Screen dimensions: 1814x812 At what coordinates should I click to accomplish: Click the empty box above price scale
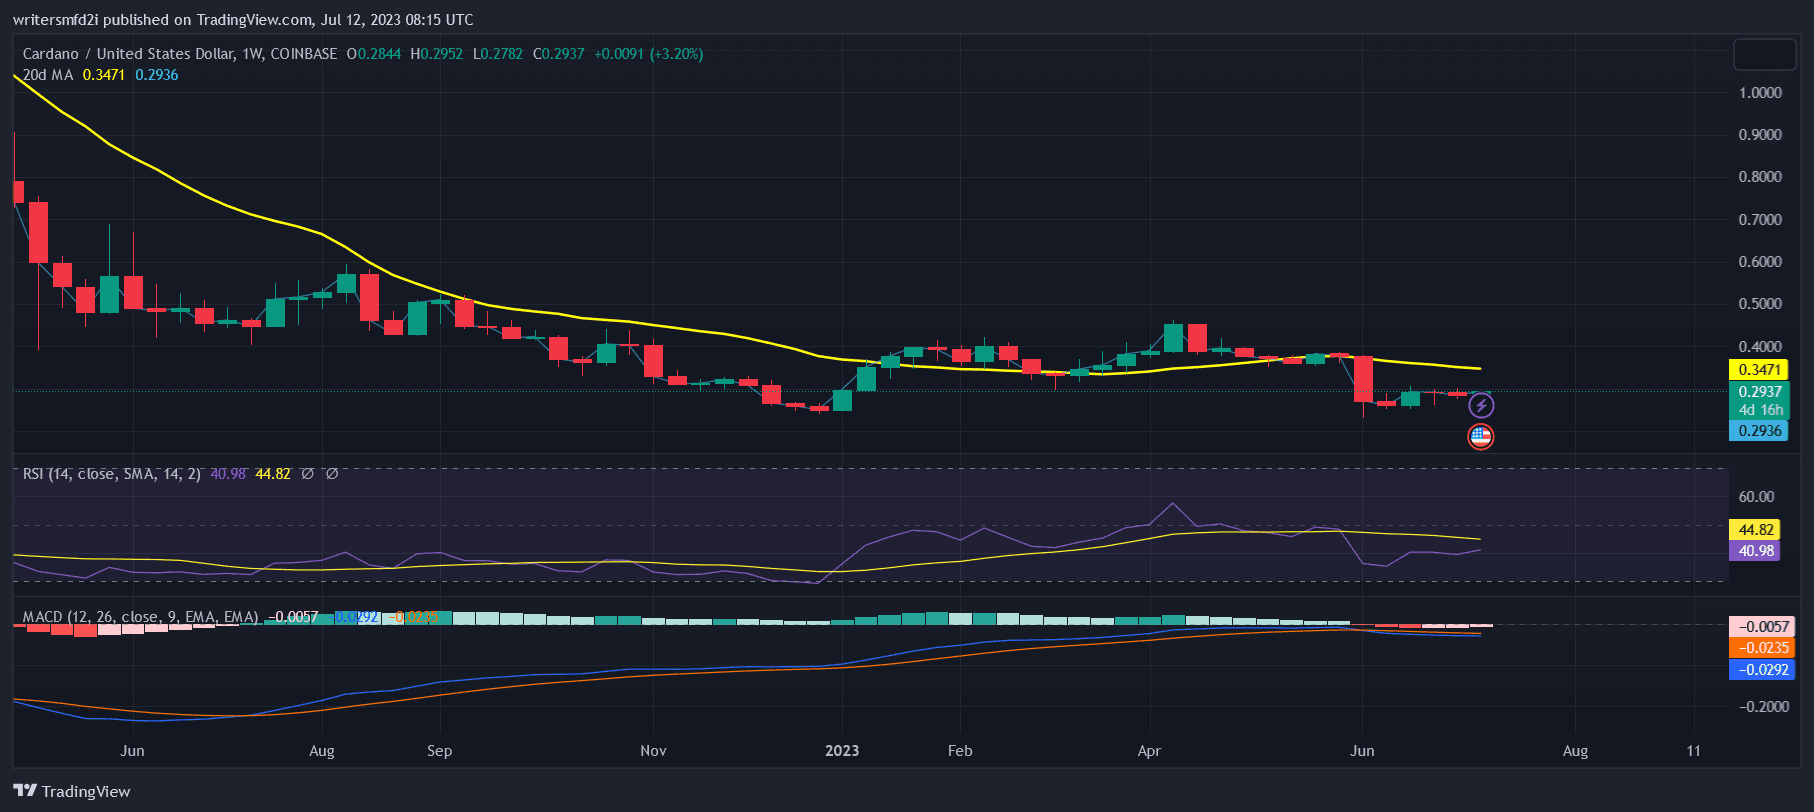[x=1764, y=55]
